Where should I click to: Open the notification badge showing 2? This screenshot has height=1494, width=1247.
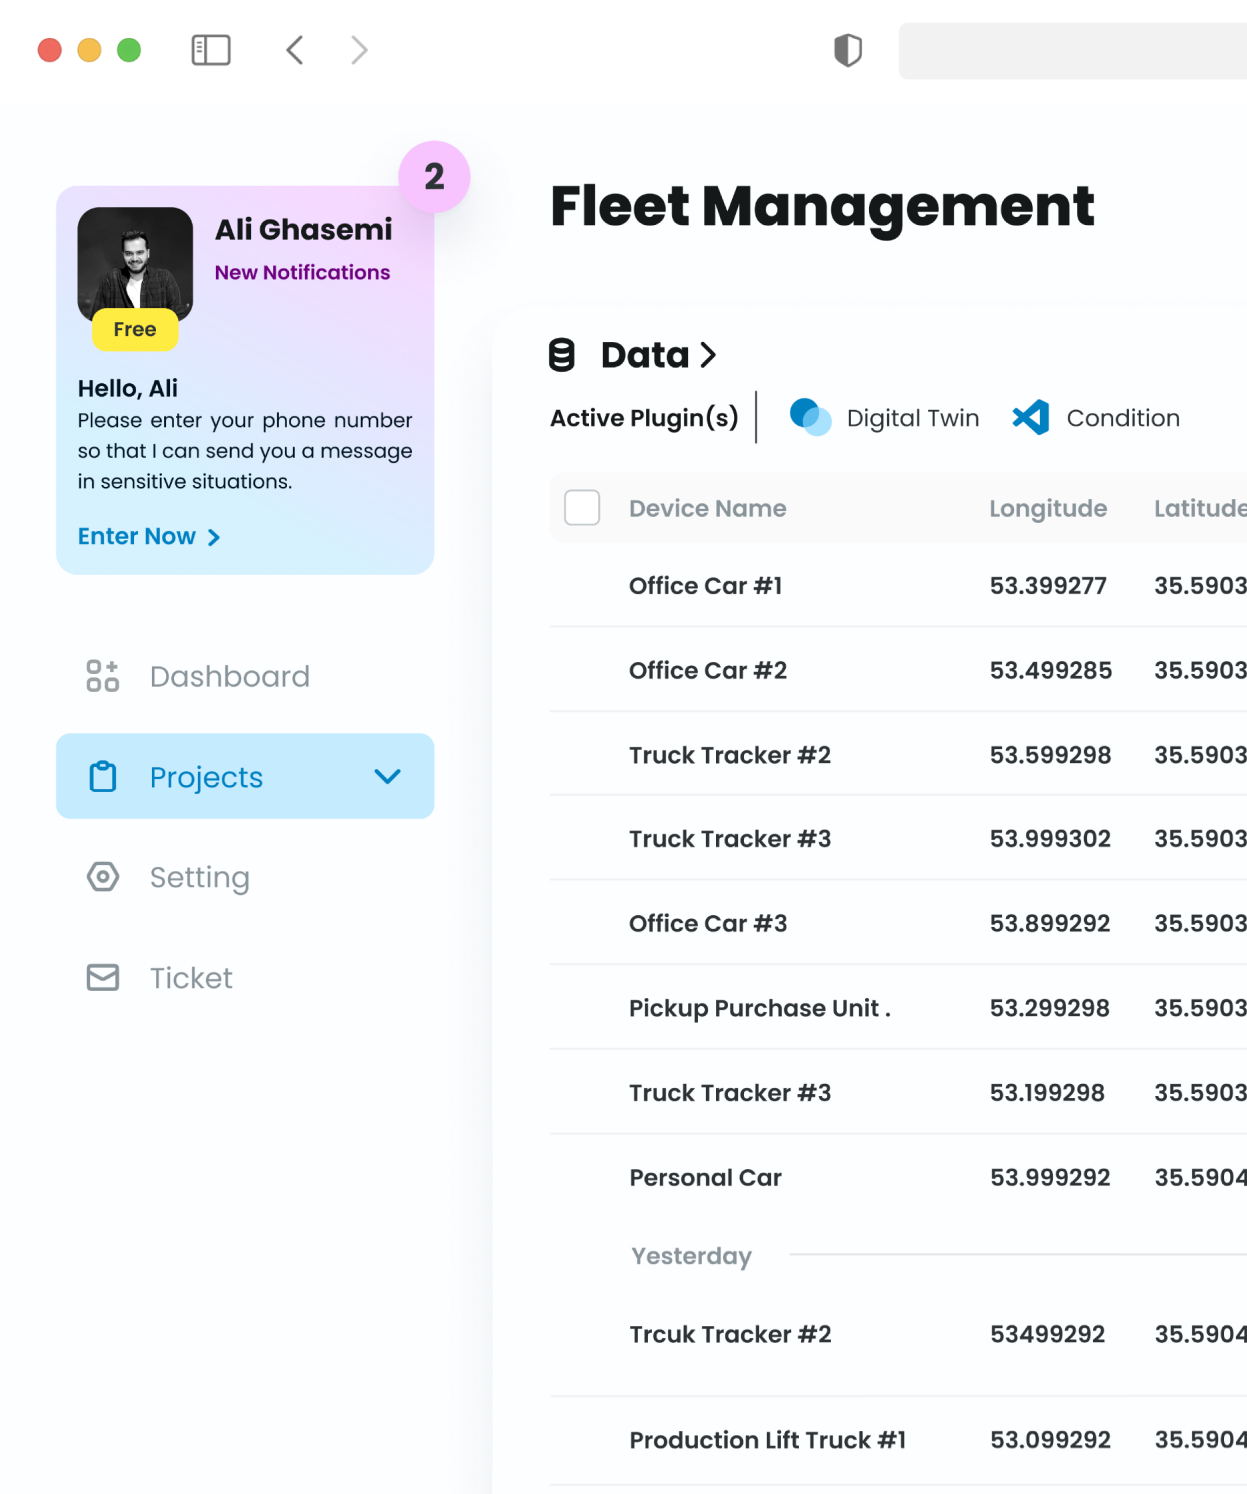(434, 177)
